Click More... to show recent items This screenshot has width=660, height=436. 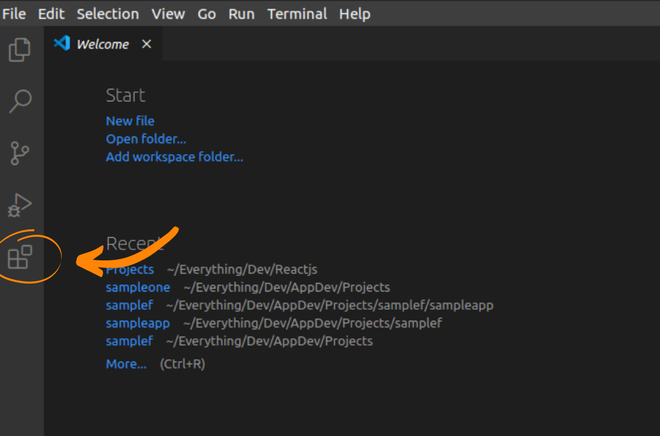(x=126, y=364)
